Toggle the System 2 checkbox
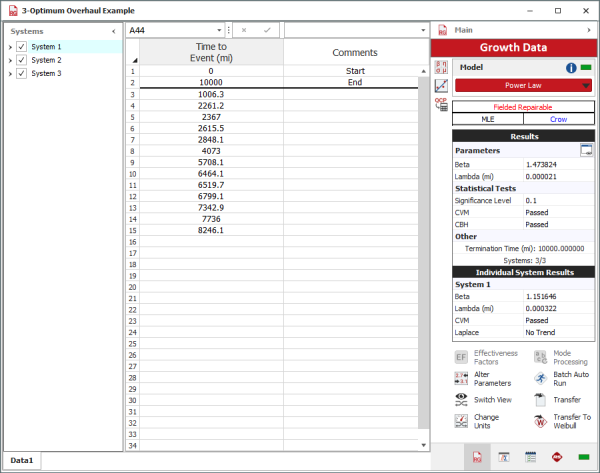This screenshot has height=473, width=600. [21, 60]
